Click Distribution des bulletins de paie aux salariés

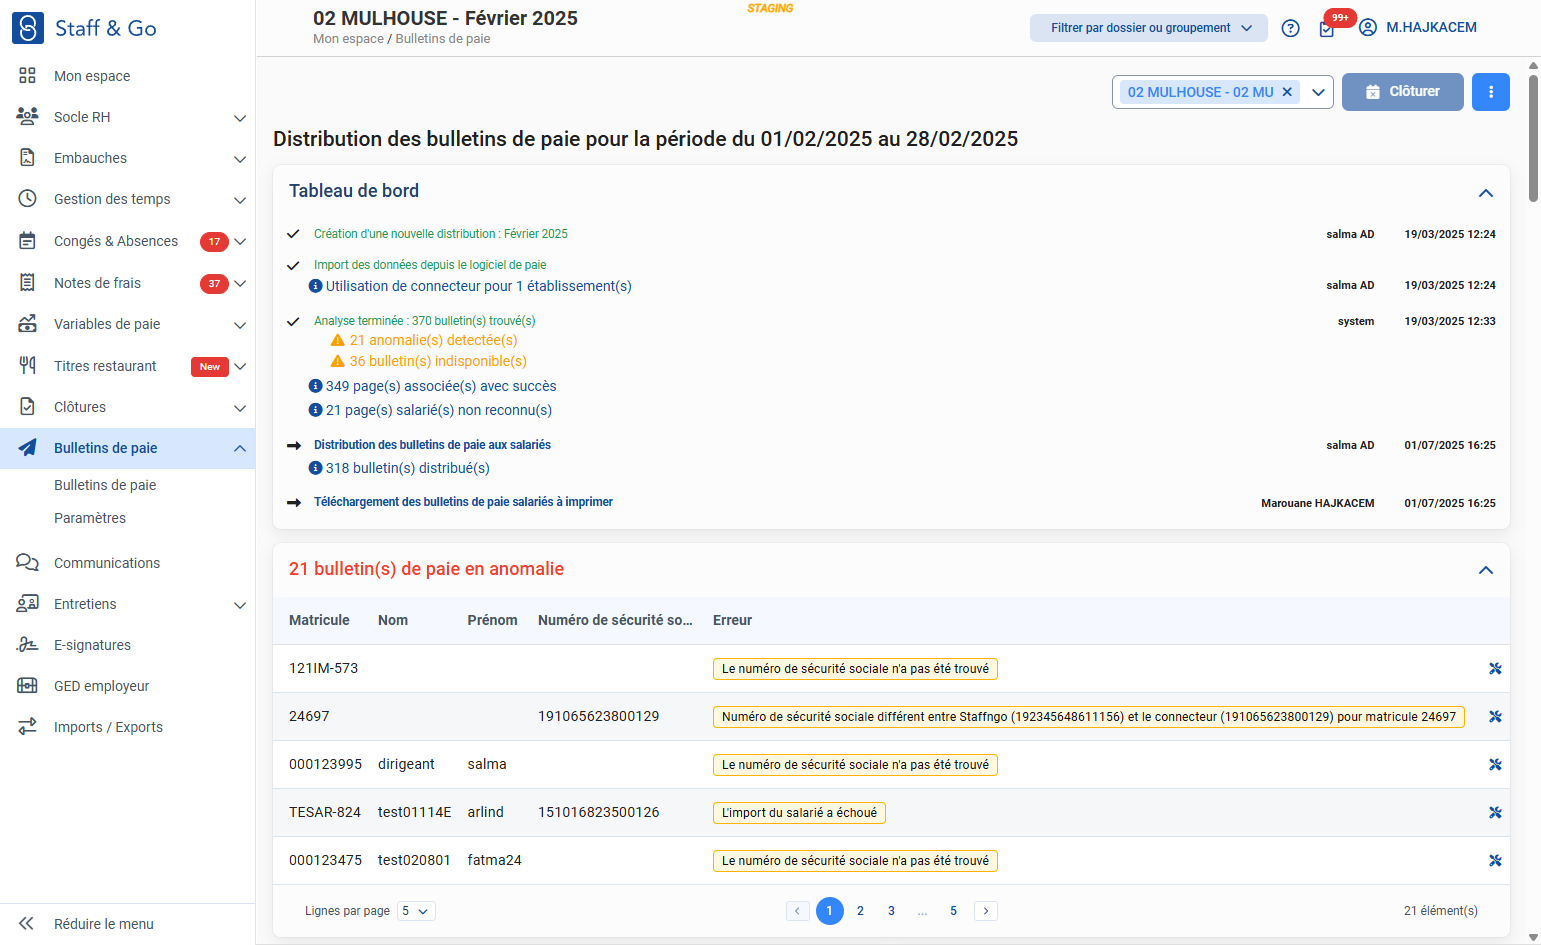tap(432, 445)
